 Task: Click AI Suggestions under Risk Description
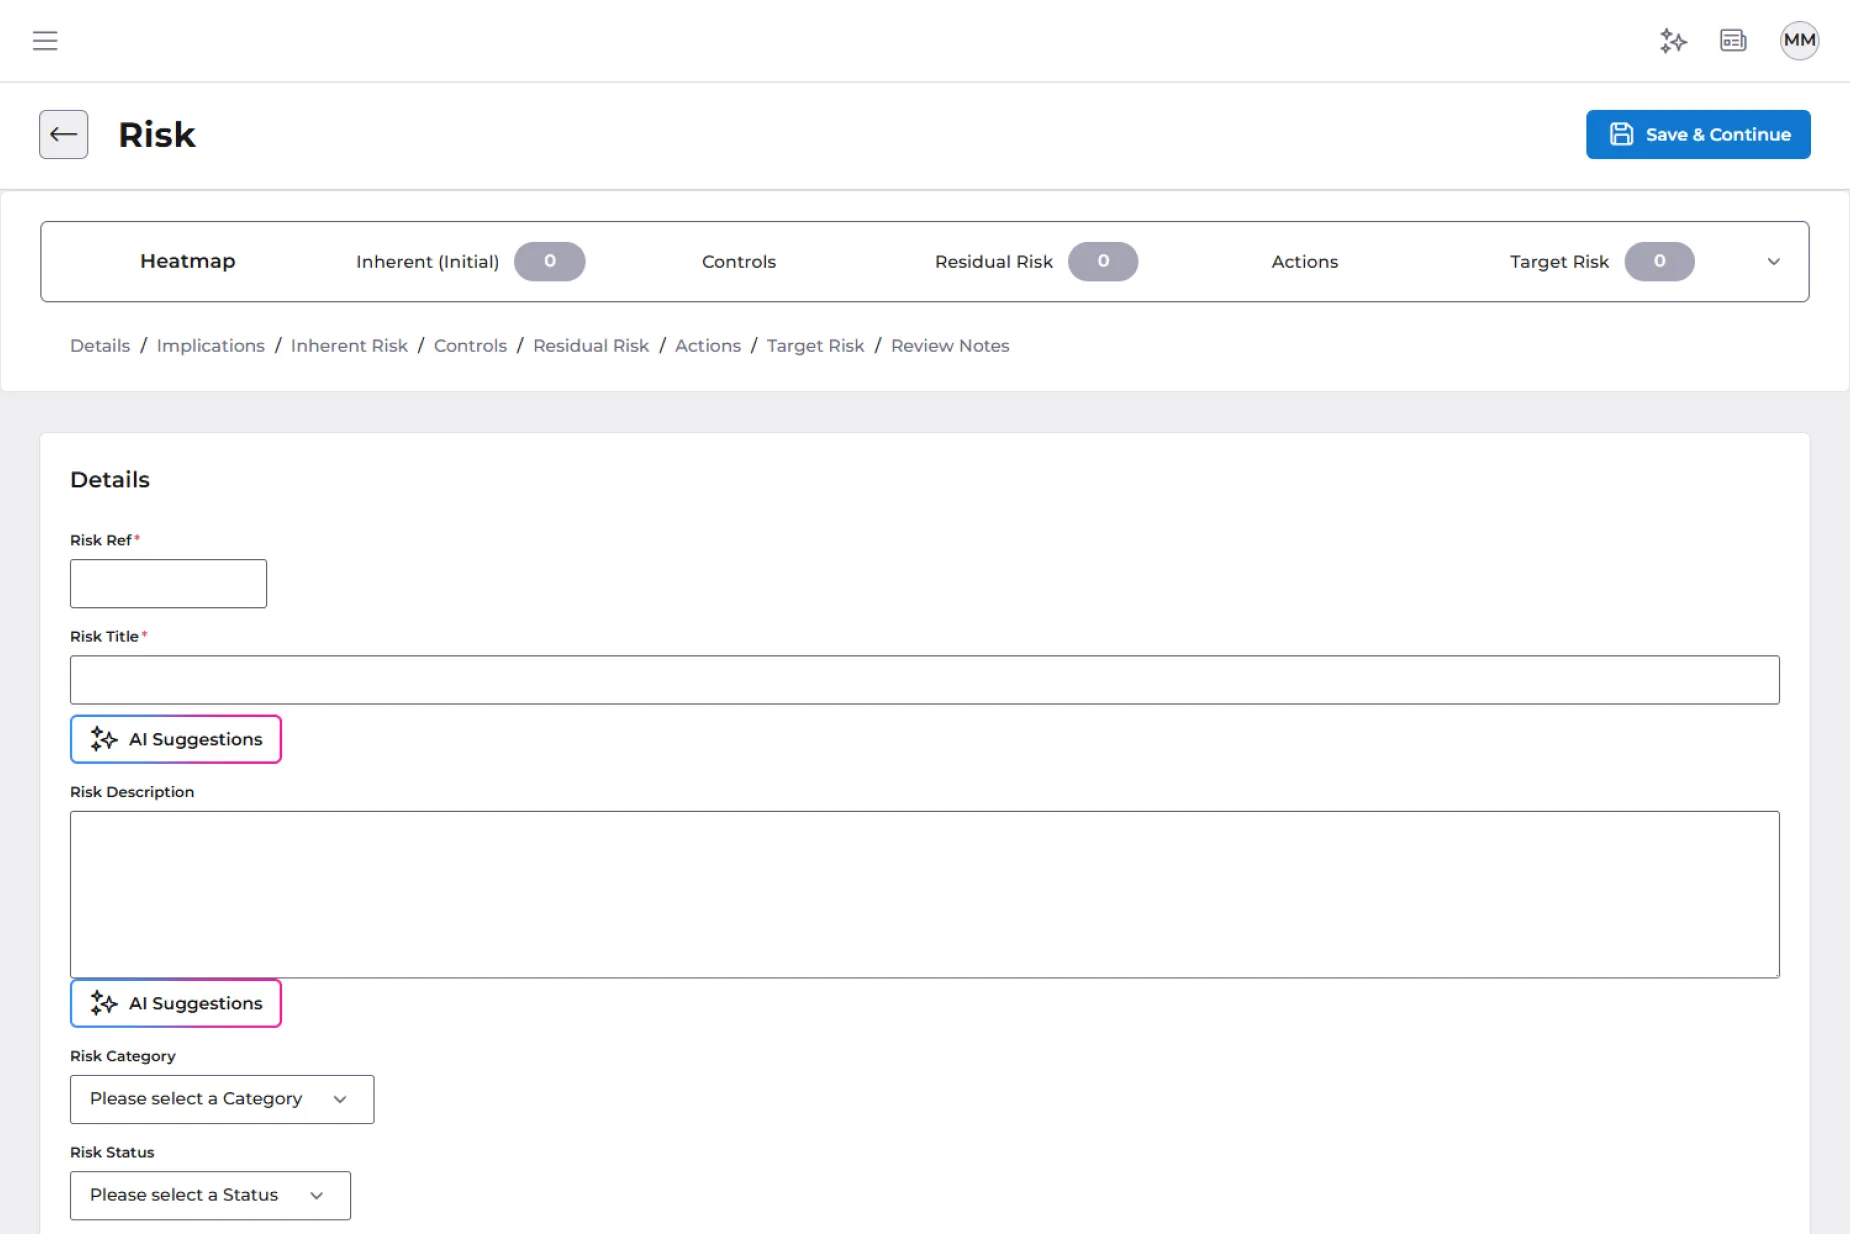tap(176, 1003)
